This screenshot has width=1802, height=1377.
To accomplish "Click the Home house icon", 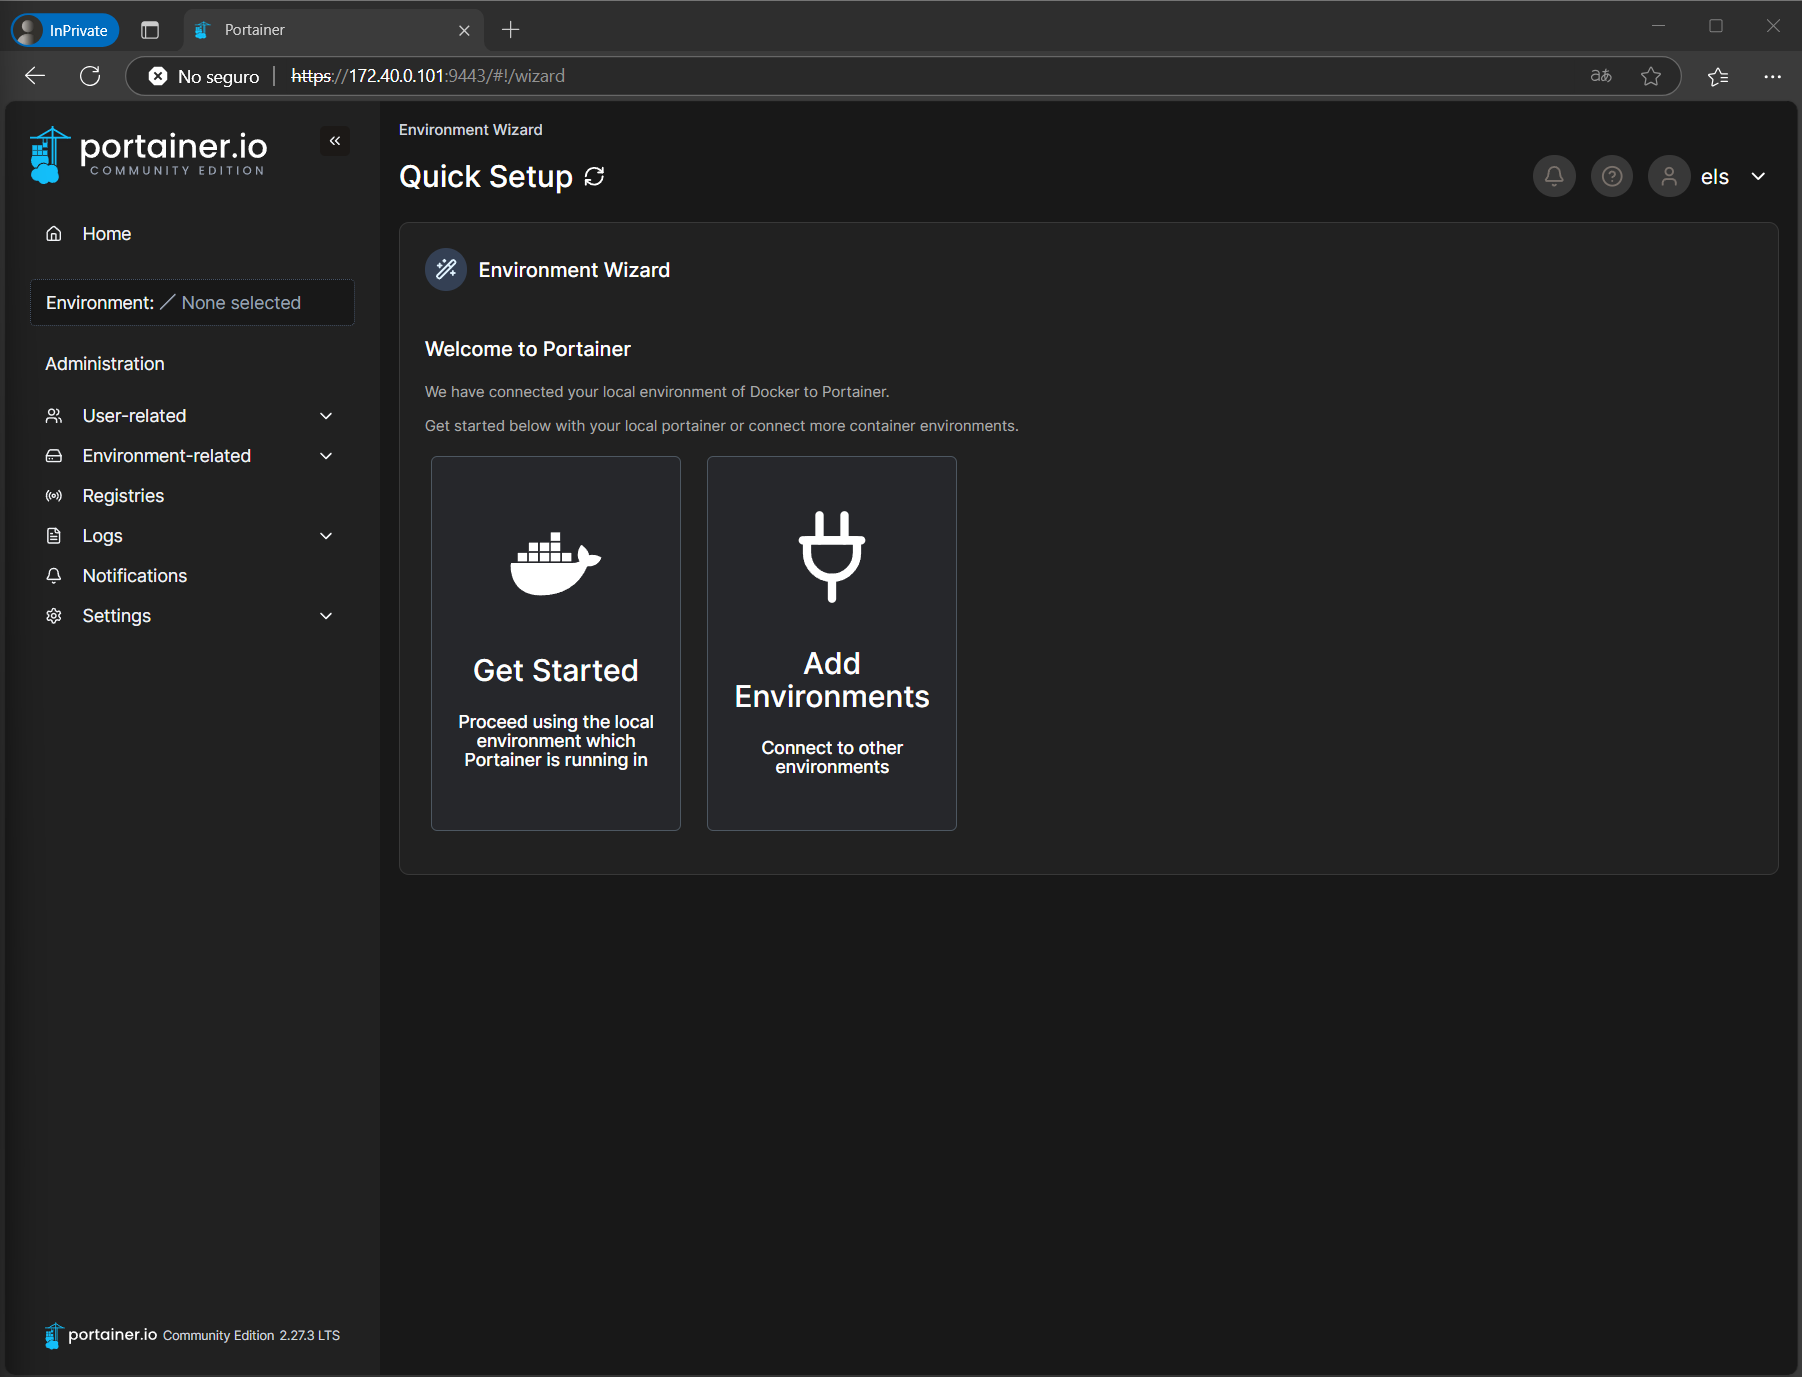I will (54, 234).
